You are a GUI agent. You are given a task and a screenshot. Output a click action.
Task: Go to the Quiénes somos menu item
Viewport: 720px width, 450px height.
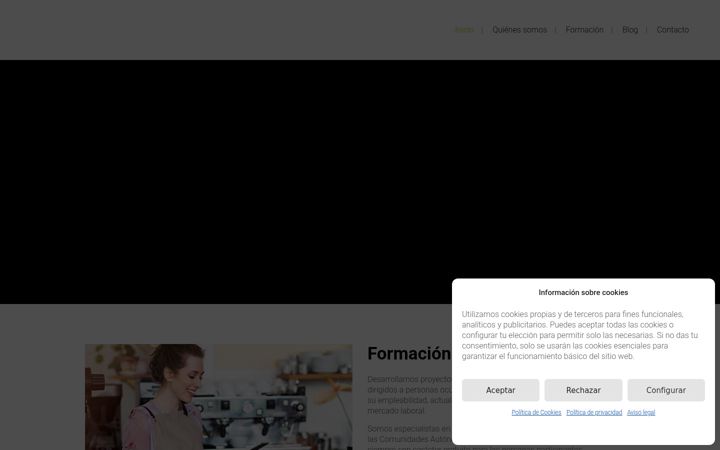pyautogui.click(x=519, y=30)
